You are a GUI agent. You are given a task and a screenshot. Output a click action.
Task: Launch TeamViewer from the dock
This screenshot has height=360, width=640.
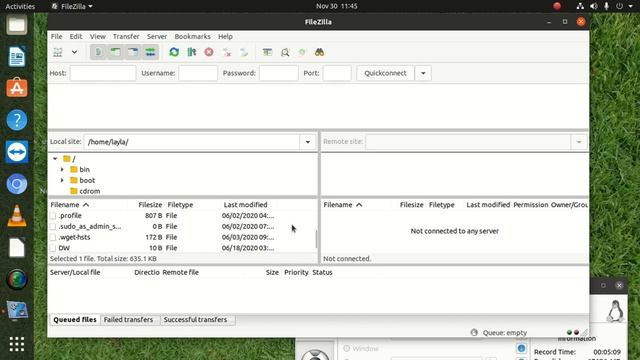17,152
